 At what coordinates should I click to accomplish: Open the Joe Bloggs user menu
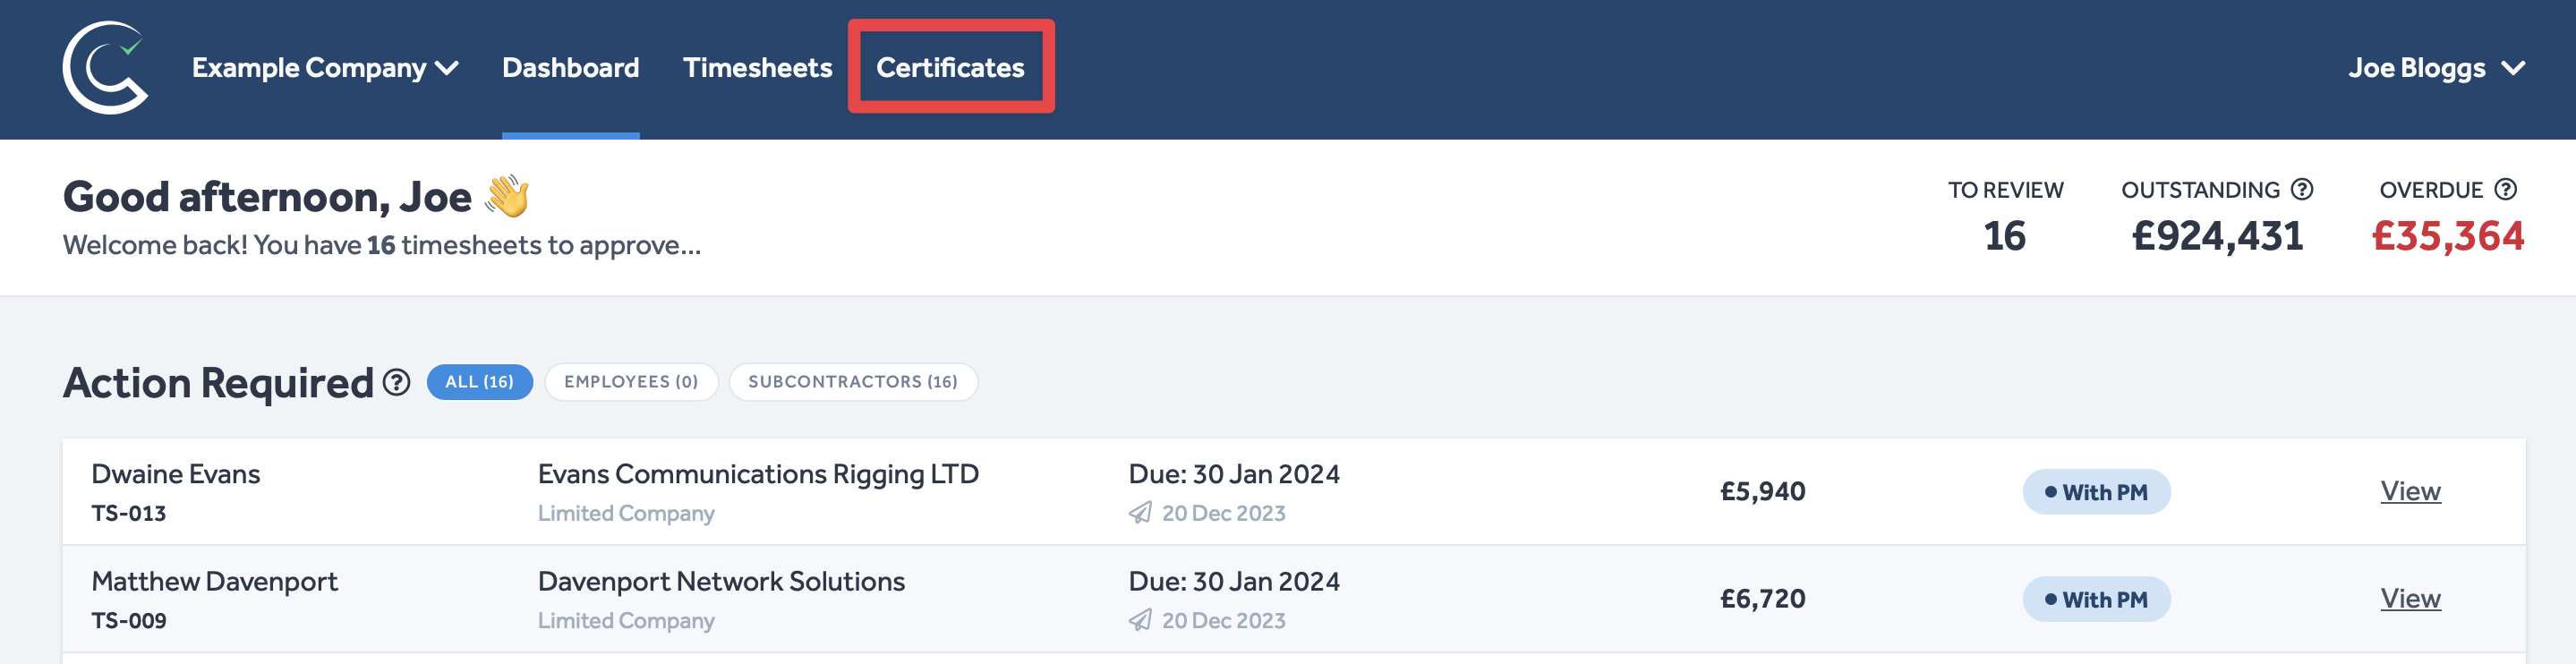click(2416, 68)
